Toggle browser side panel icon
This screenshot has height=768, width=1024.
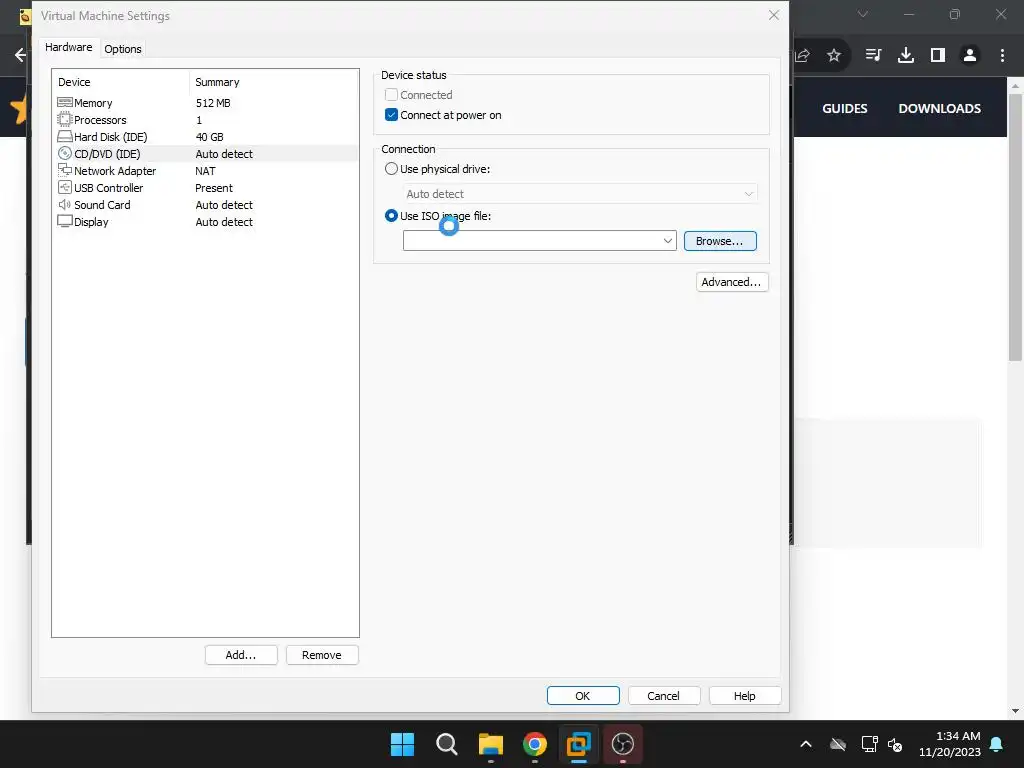[938, 56]
